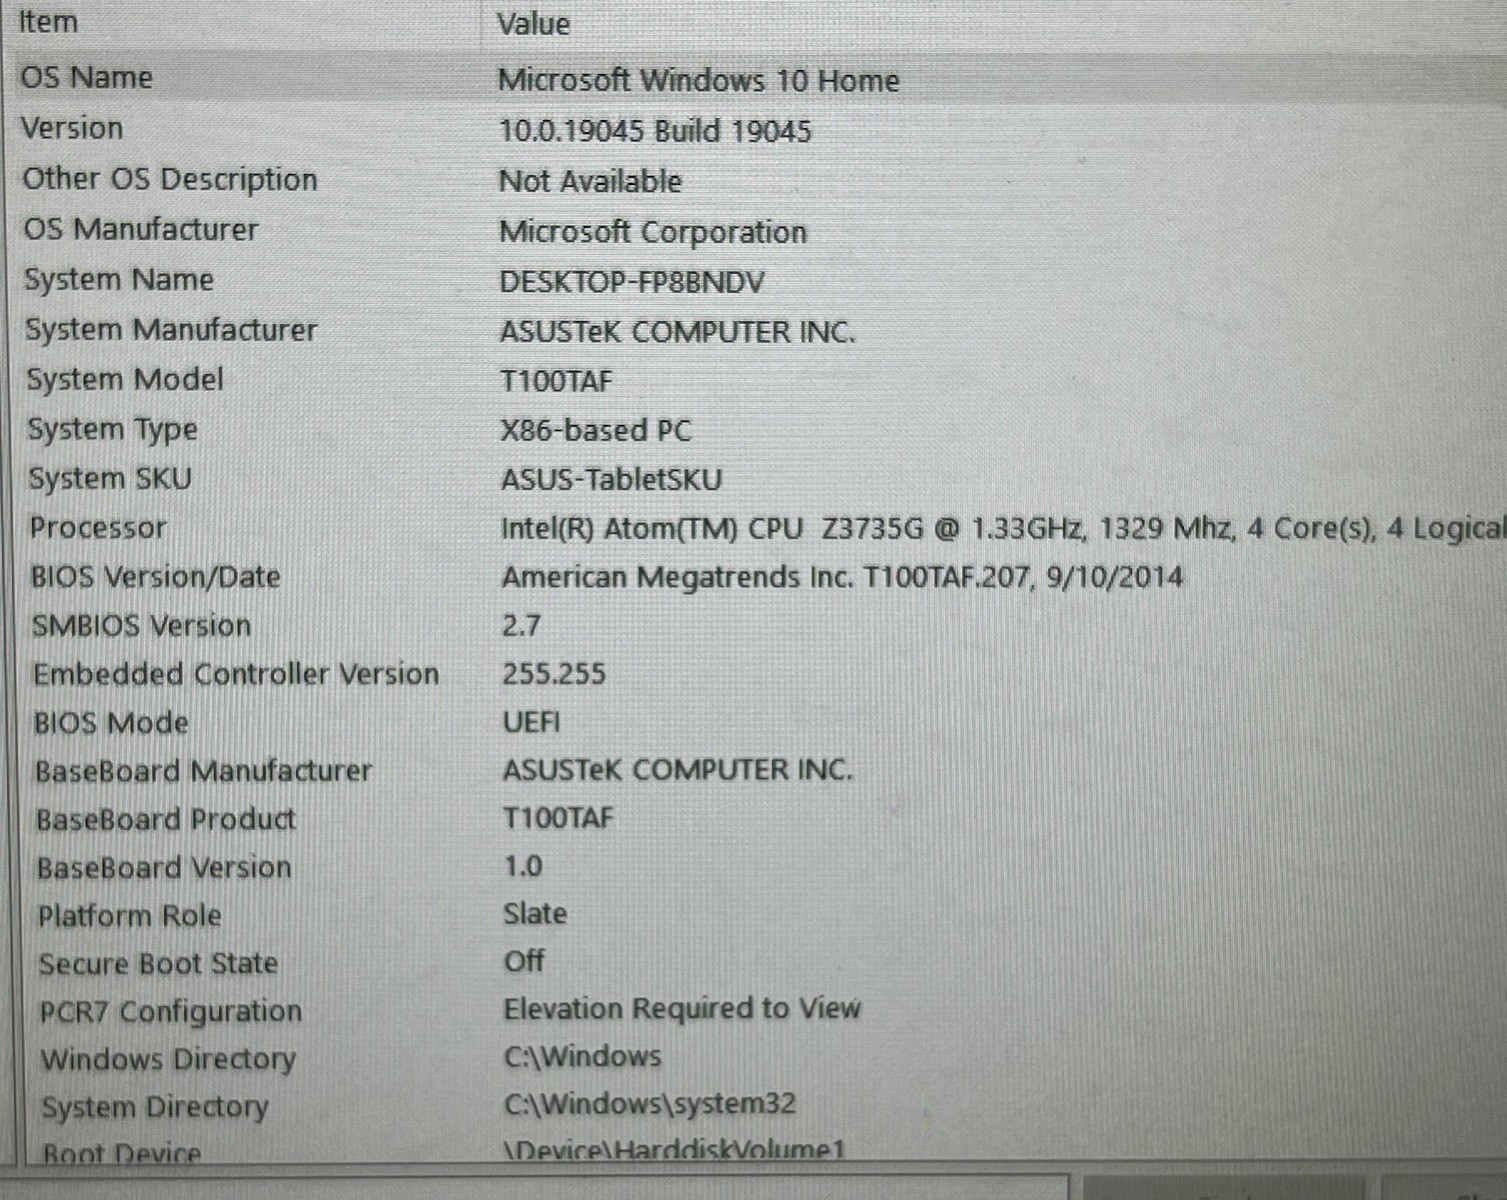The width and height of the screenshot is (1507, 1200).
Task: Select the System Directory row label
Action: pyautogui.click(x=155, y=1108)
